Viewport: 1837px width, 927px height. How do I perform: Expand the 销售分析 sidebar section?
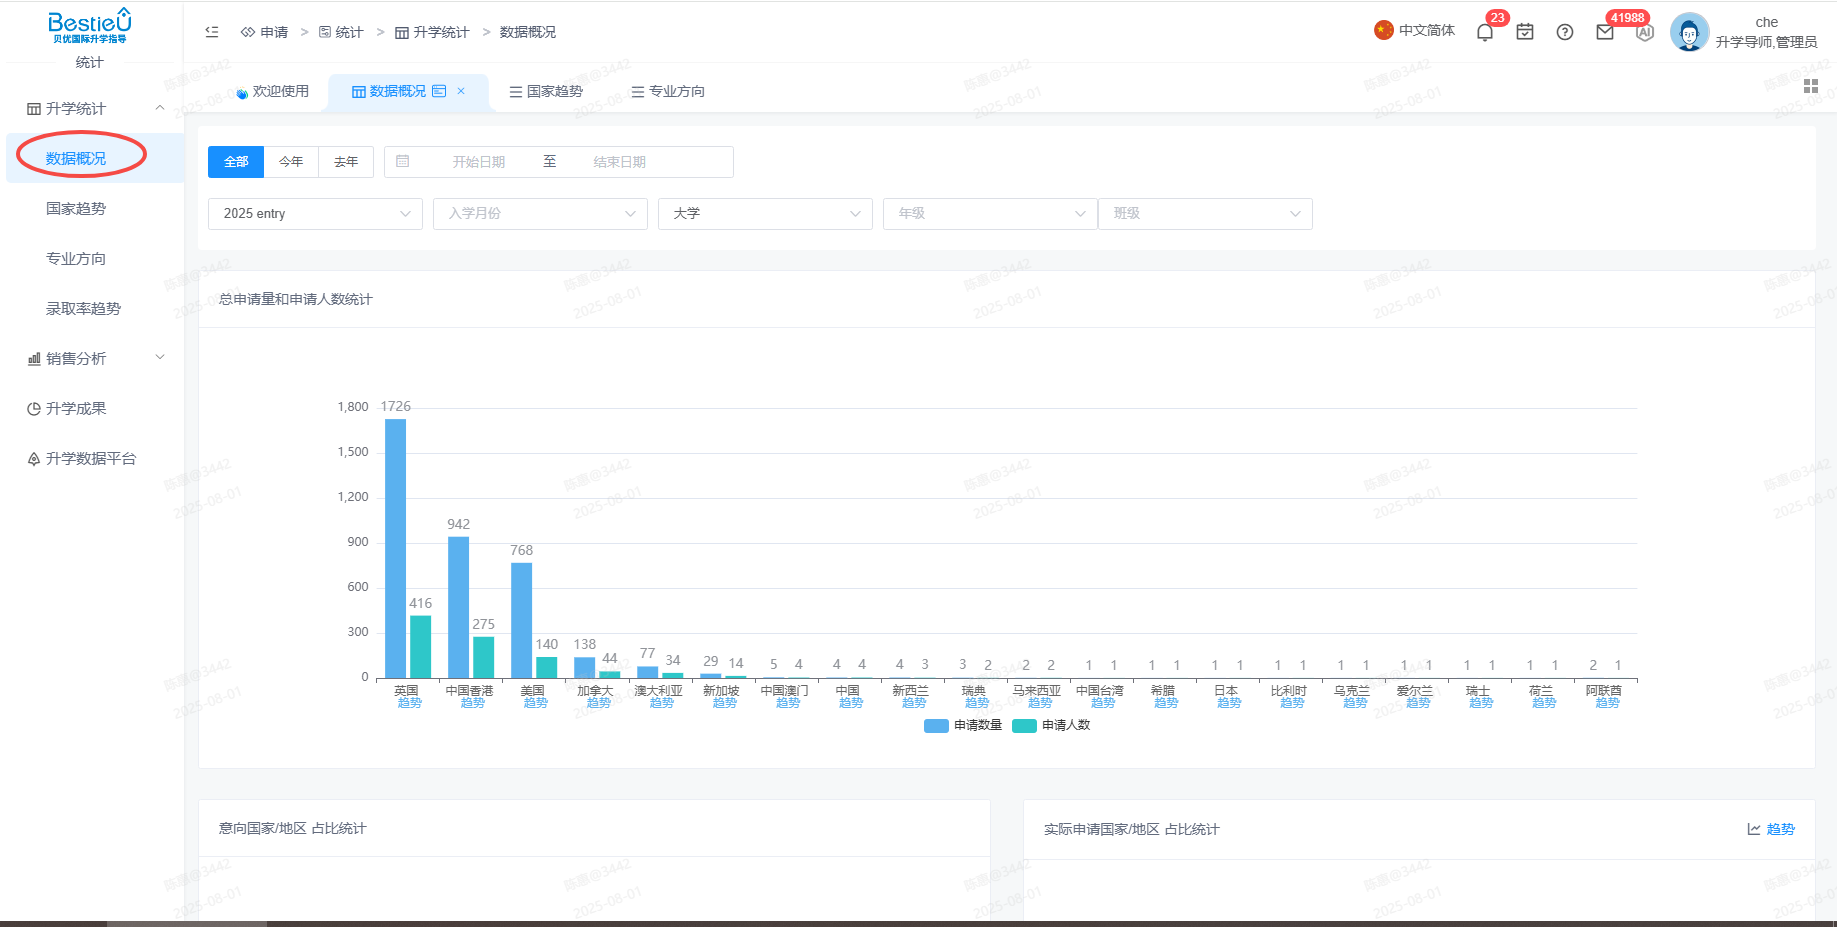pyautogui.click(x=95, y=358)
